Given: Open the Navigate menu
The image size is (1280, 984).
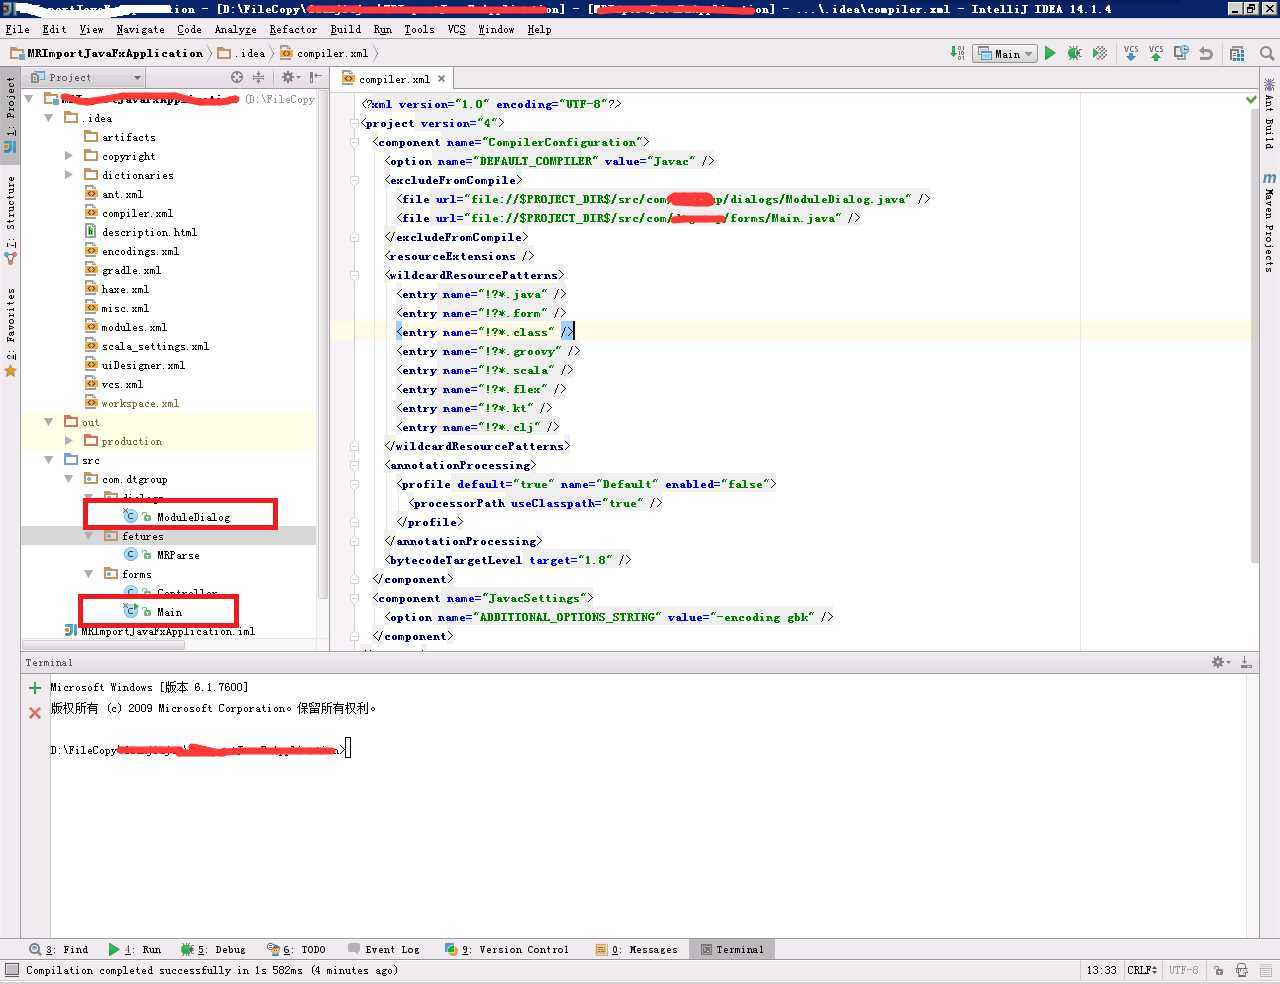Looking at the screenshot, I should click(x=140, y=29).
